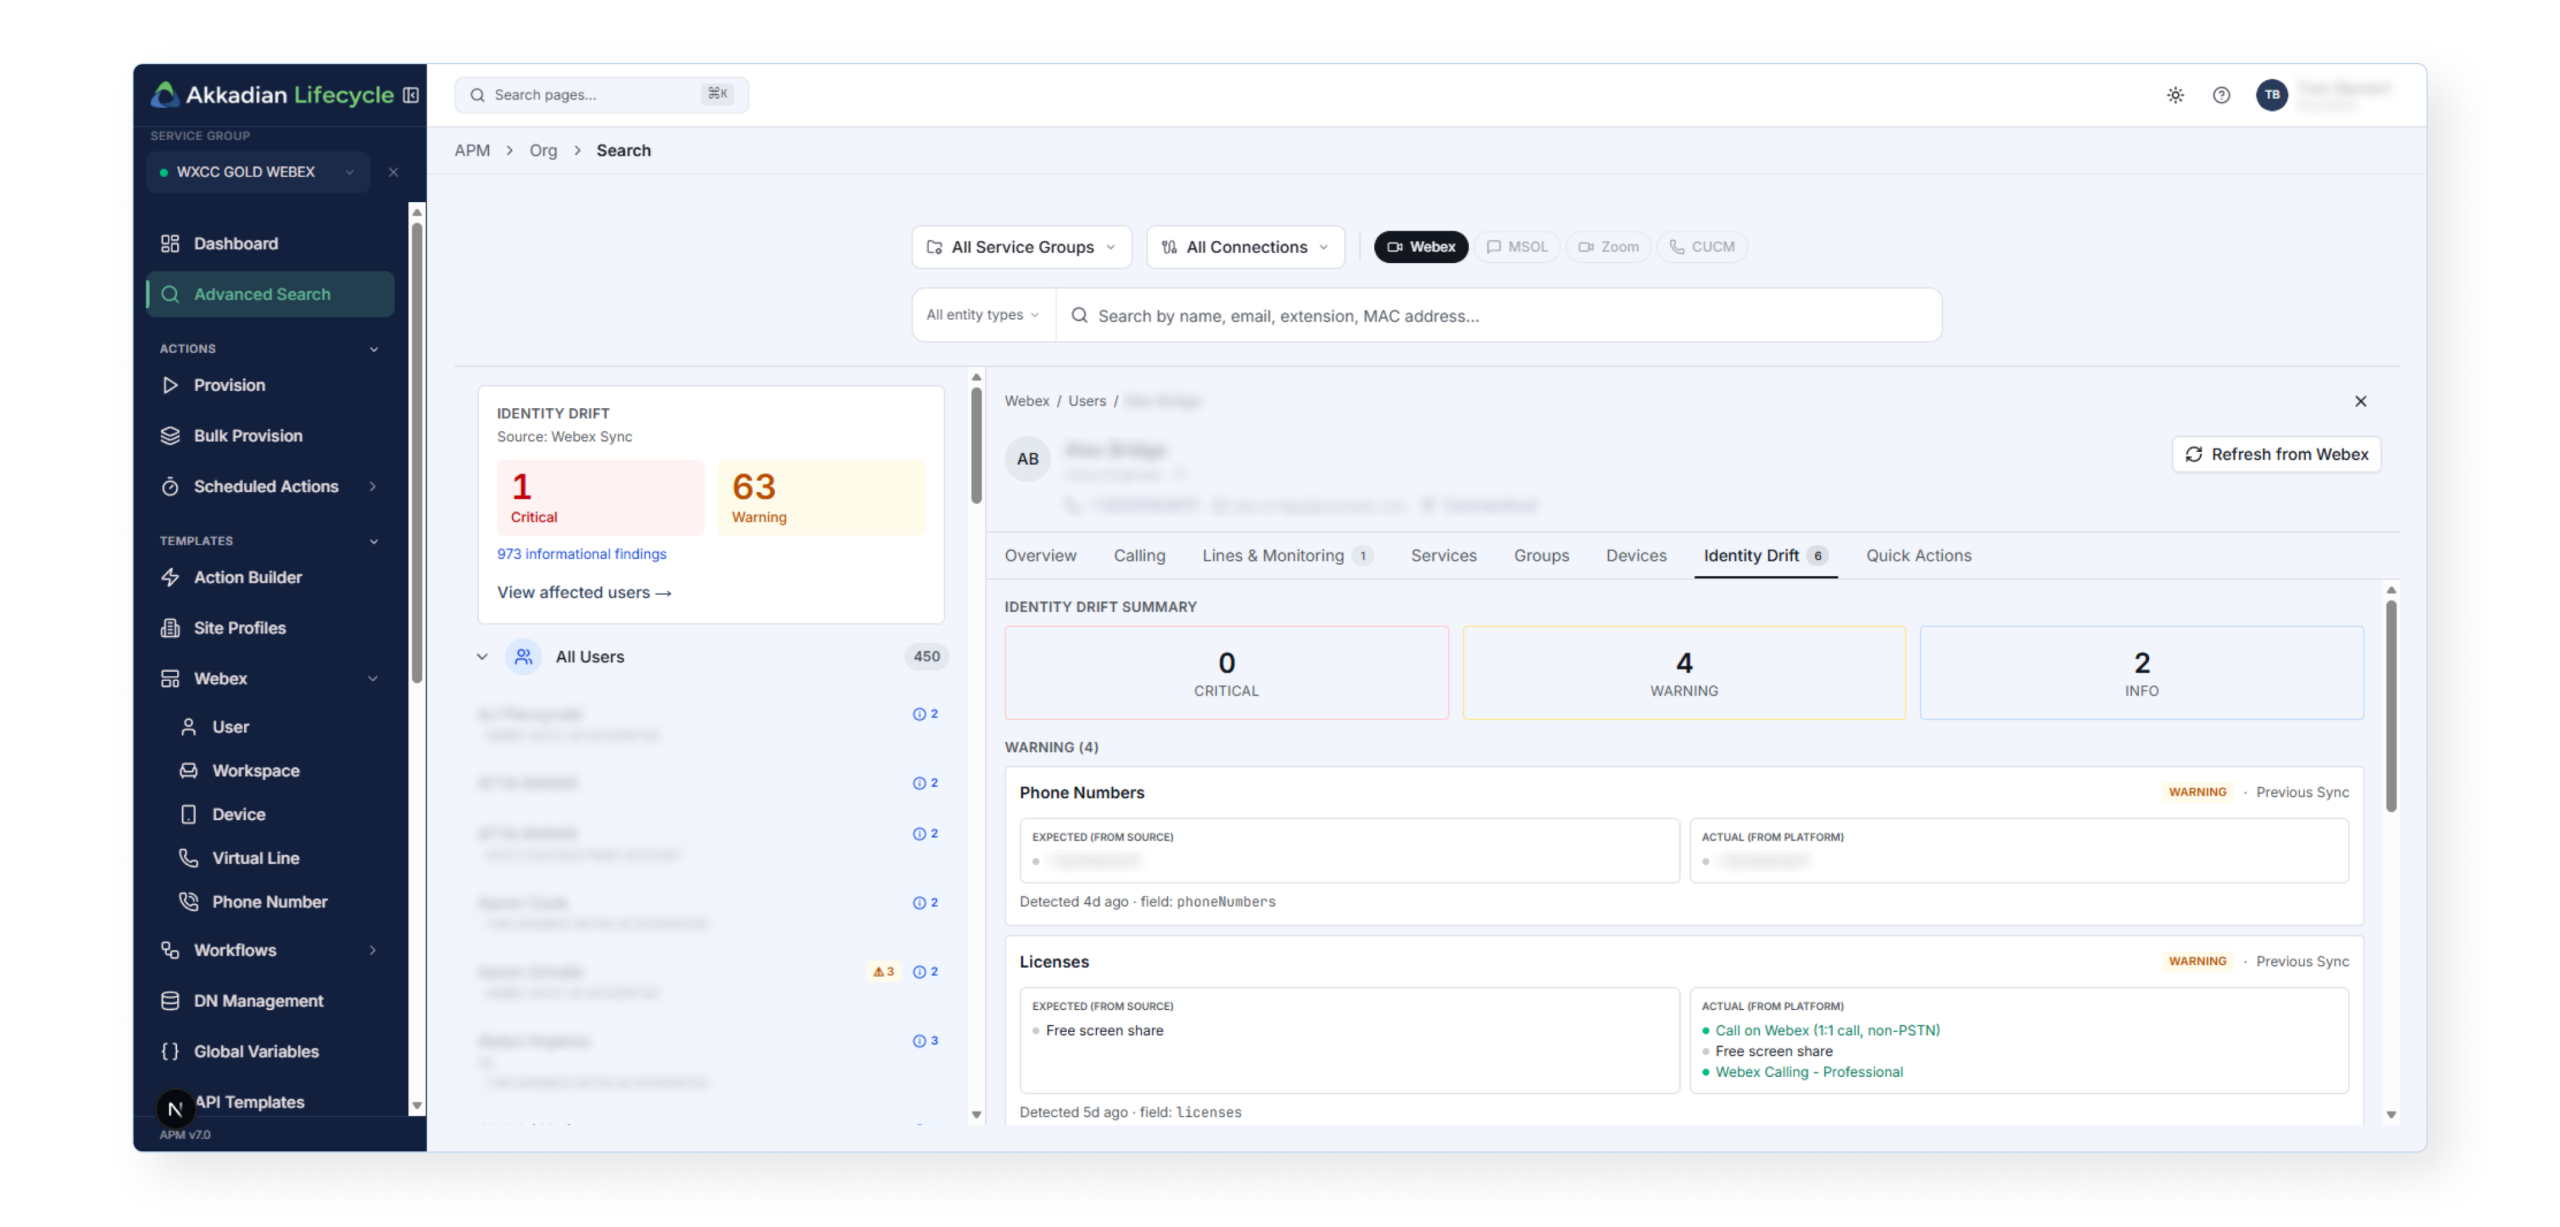
Task: Switch to the Devices tab
Action: click(1636, 556)
